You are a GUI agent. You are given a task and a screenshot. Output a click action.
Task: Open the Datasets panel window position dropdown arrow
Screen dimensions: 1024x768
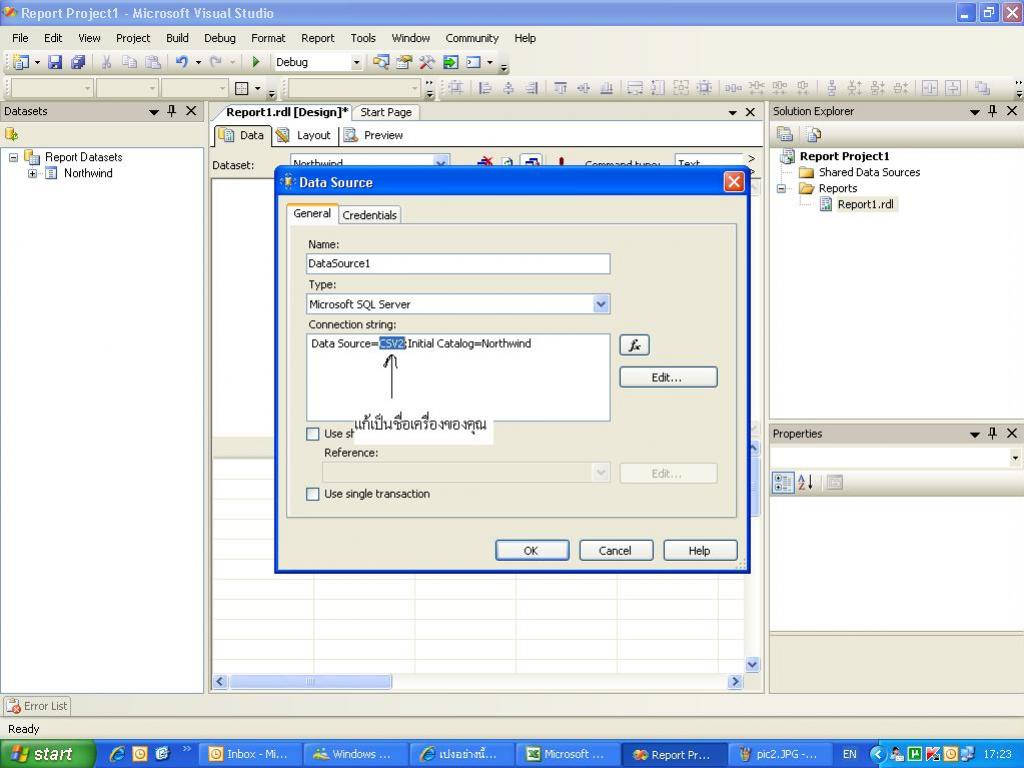[154, 112]
